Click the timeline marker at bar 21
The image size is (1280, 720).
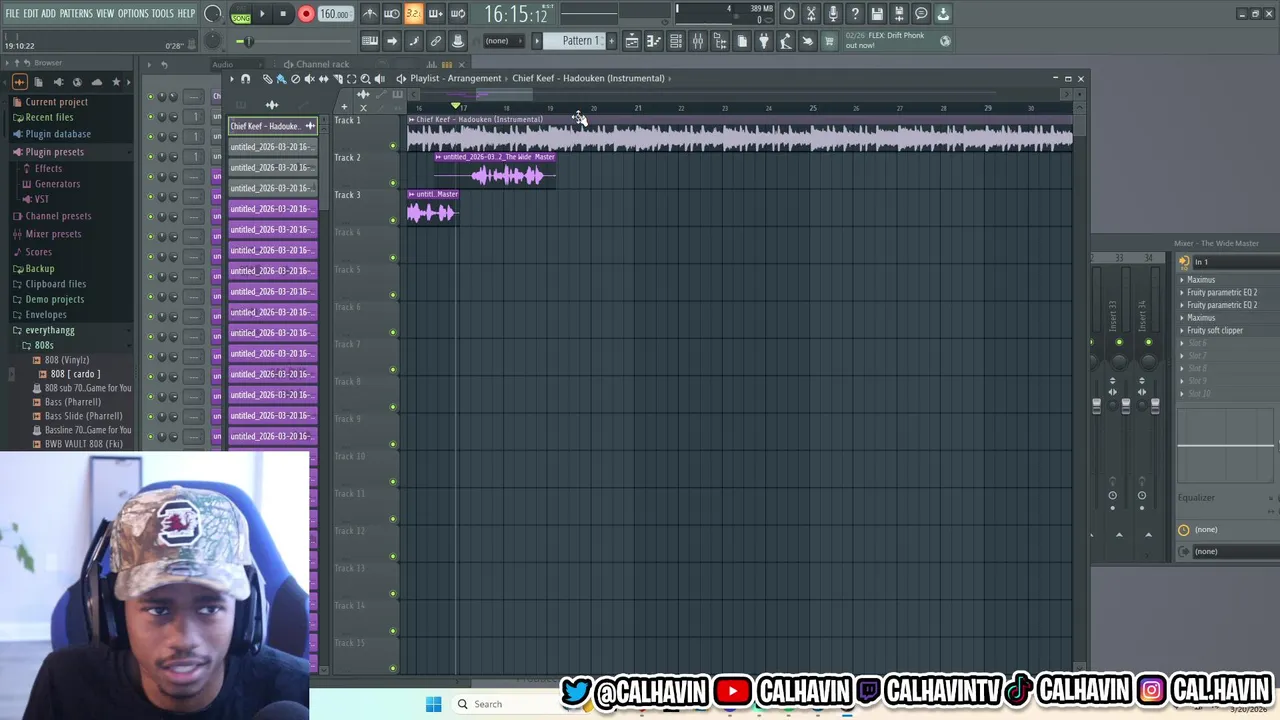click(638, 108)
